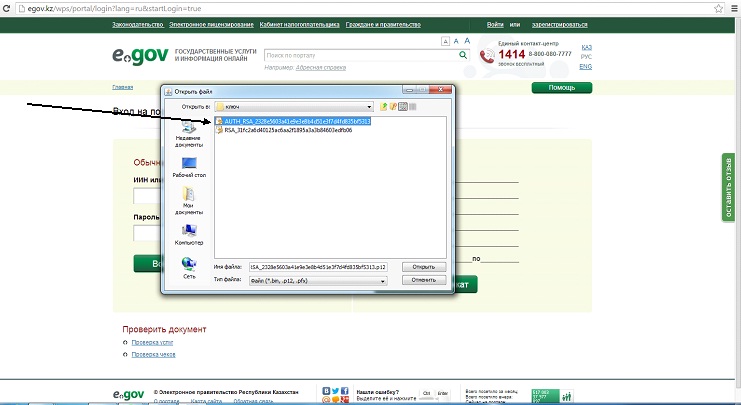The image size is (741, 405).
Task: Select the Computer shortcut in sidebar
Action: pos(188,234)
